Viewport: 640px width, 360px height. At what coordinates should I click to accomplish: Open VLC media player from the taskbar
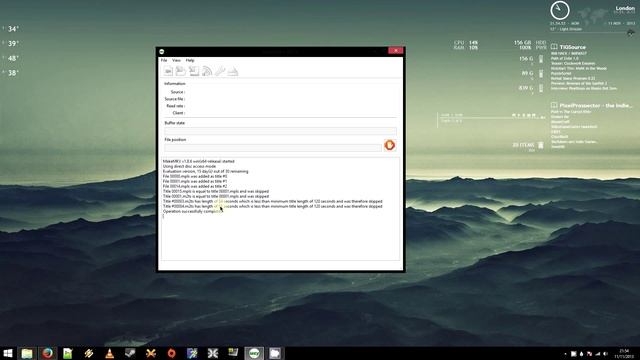pos(109,353)
